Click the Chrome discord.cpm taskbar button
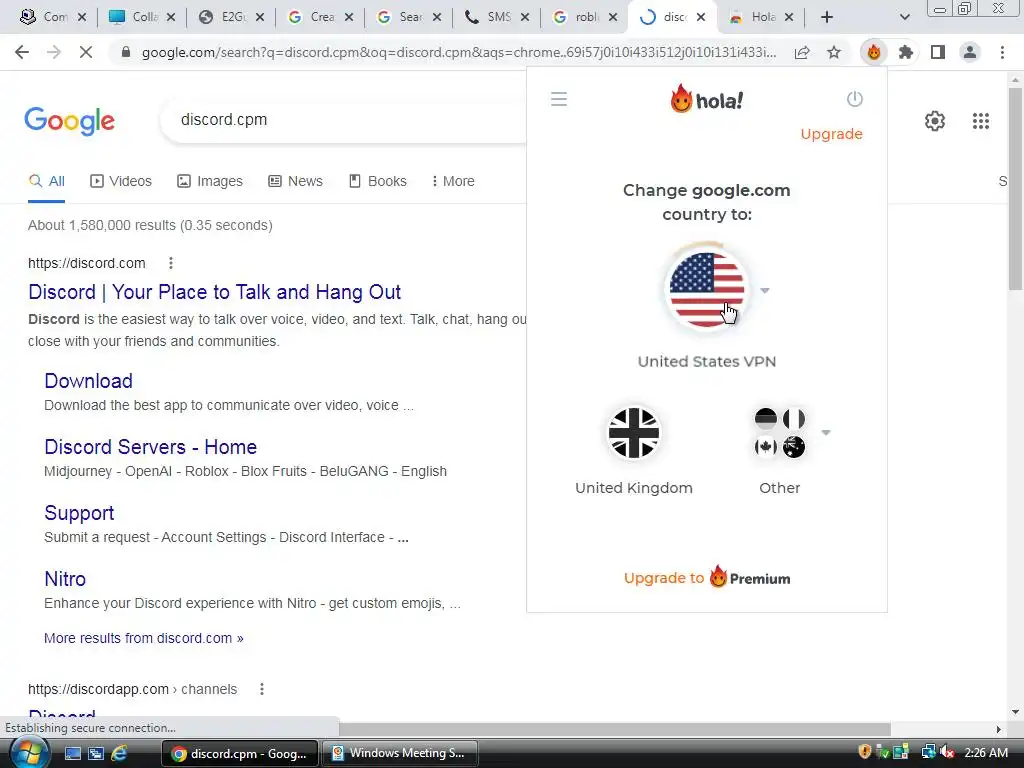The width and height of the screenshot is (1024, 768). coord(240,753)
